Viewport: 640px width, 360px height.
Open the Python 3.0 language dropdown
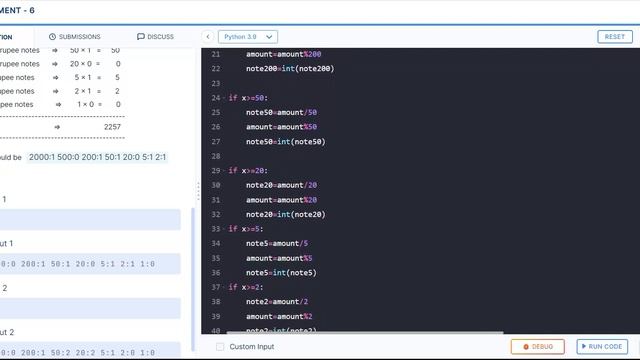(x=248, y=37)
